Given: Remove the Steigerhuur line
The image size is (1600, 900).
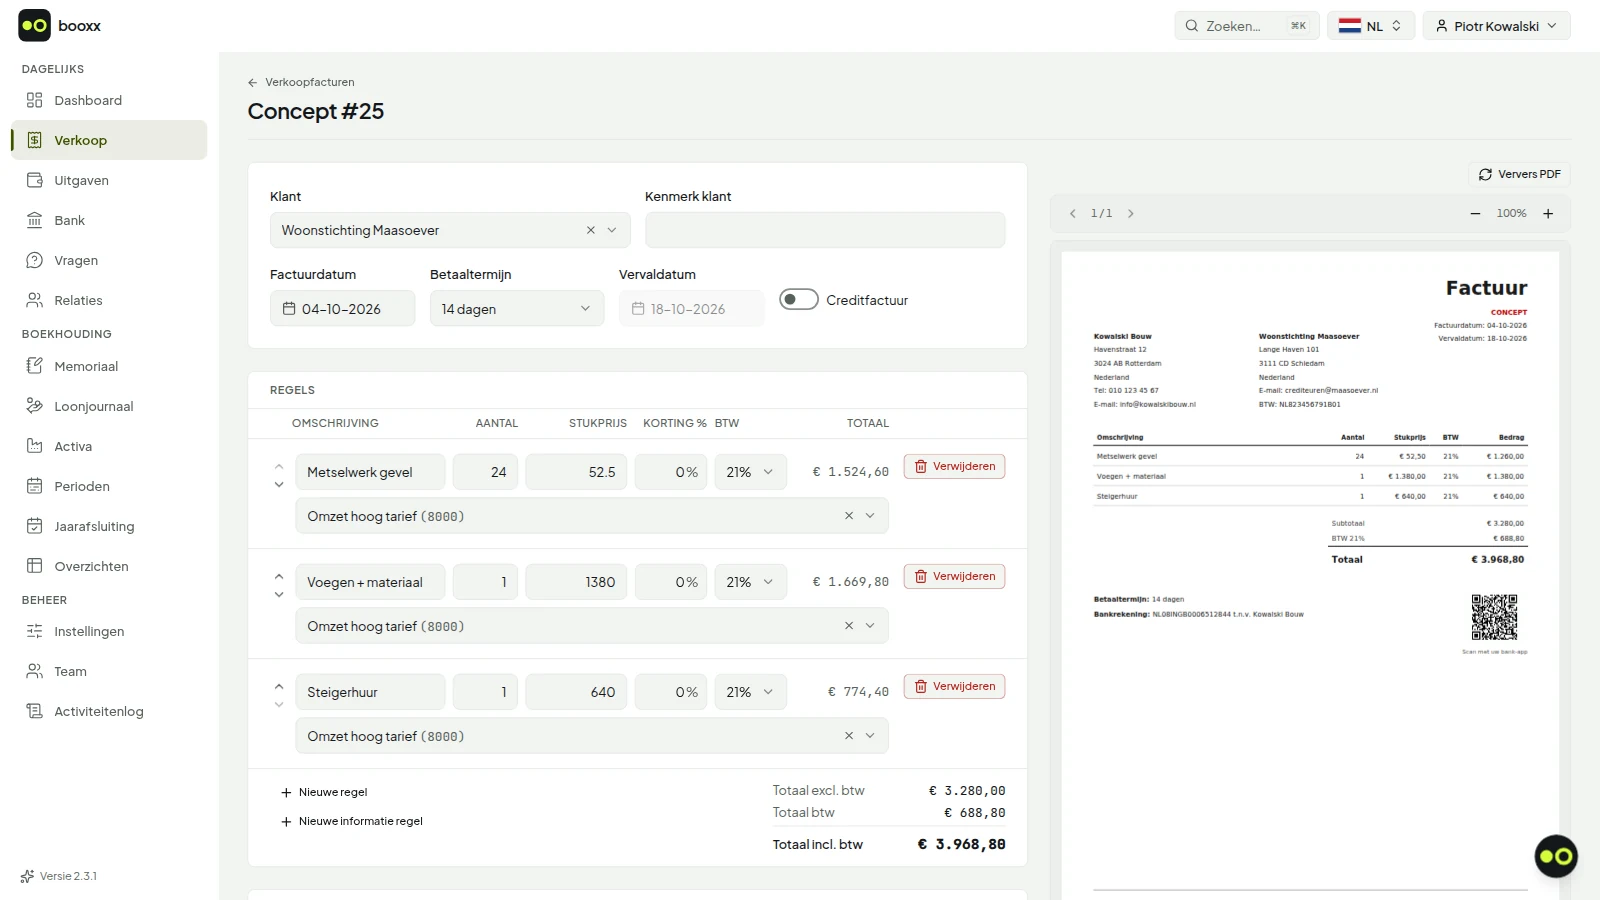Looking at the screenshot, I should point(954,686).
